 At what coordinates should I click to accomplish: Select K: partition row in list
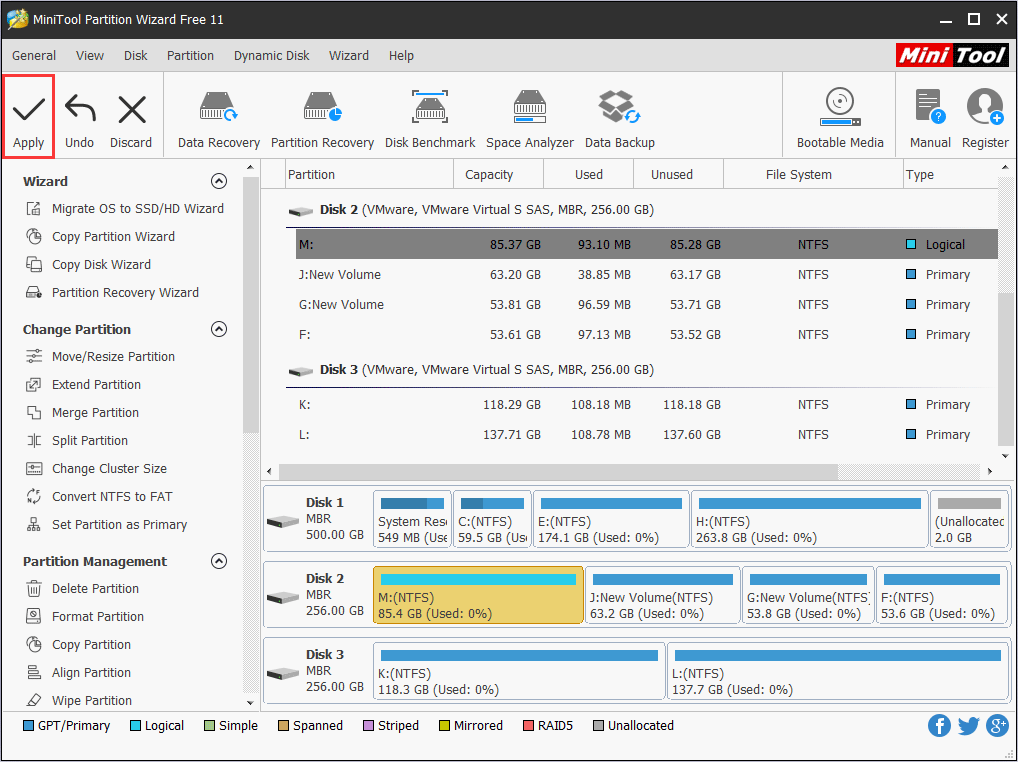point(647,404)
